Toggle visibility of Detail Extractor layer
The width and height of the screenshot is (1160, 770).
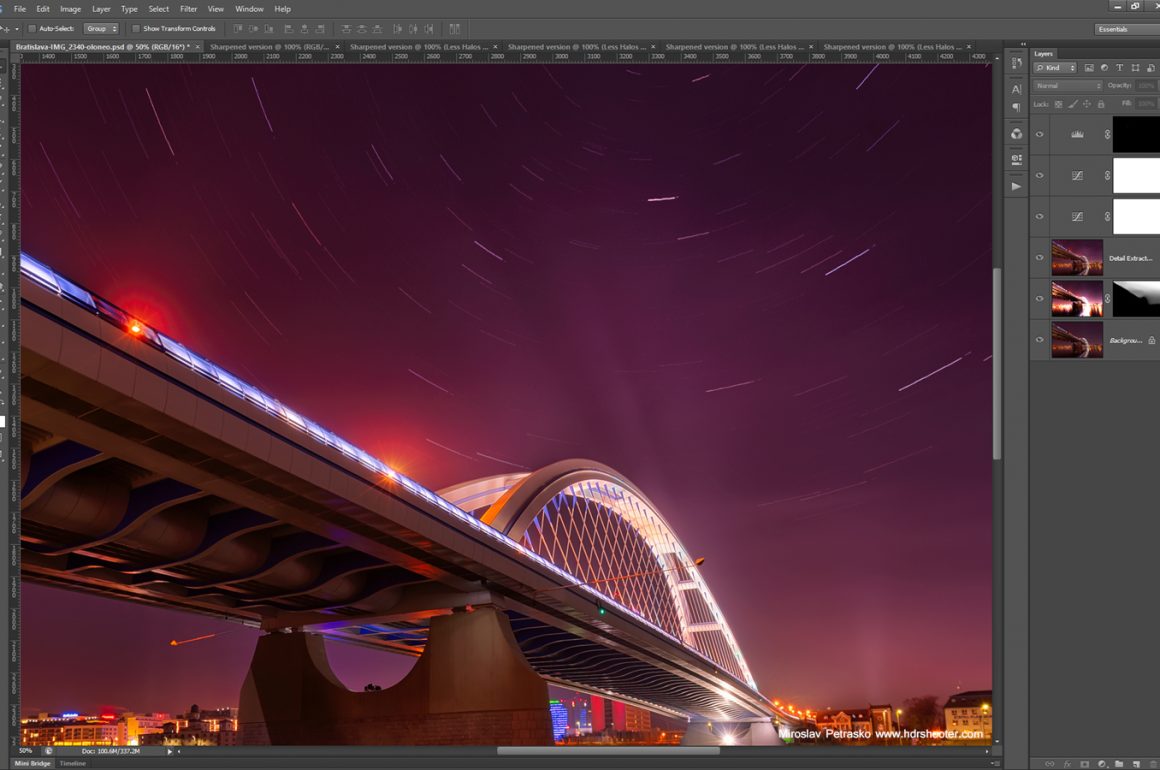[1040, 258]
